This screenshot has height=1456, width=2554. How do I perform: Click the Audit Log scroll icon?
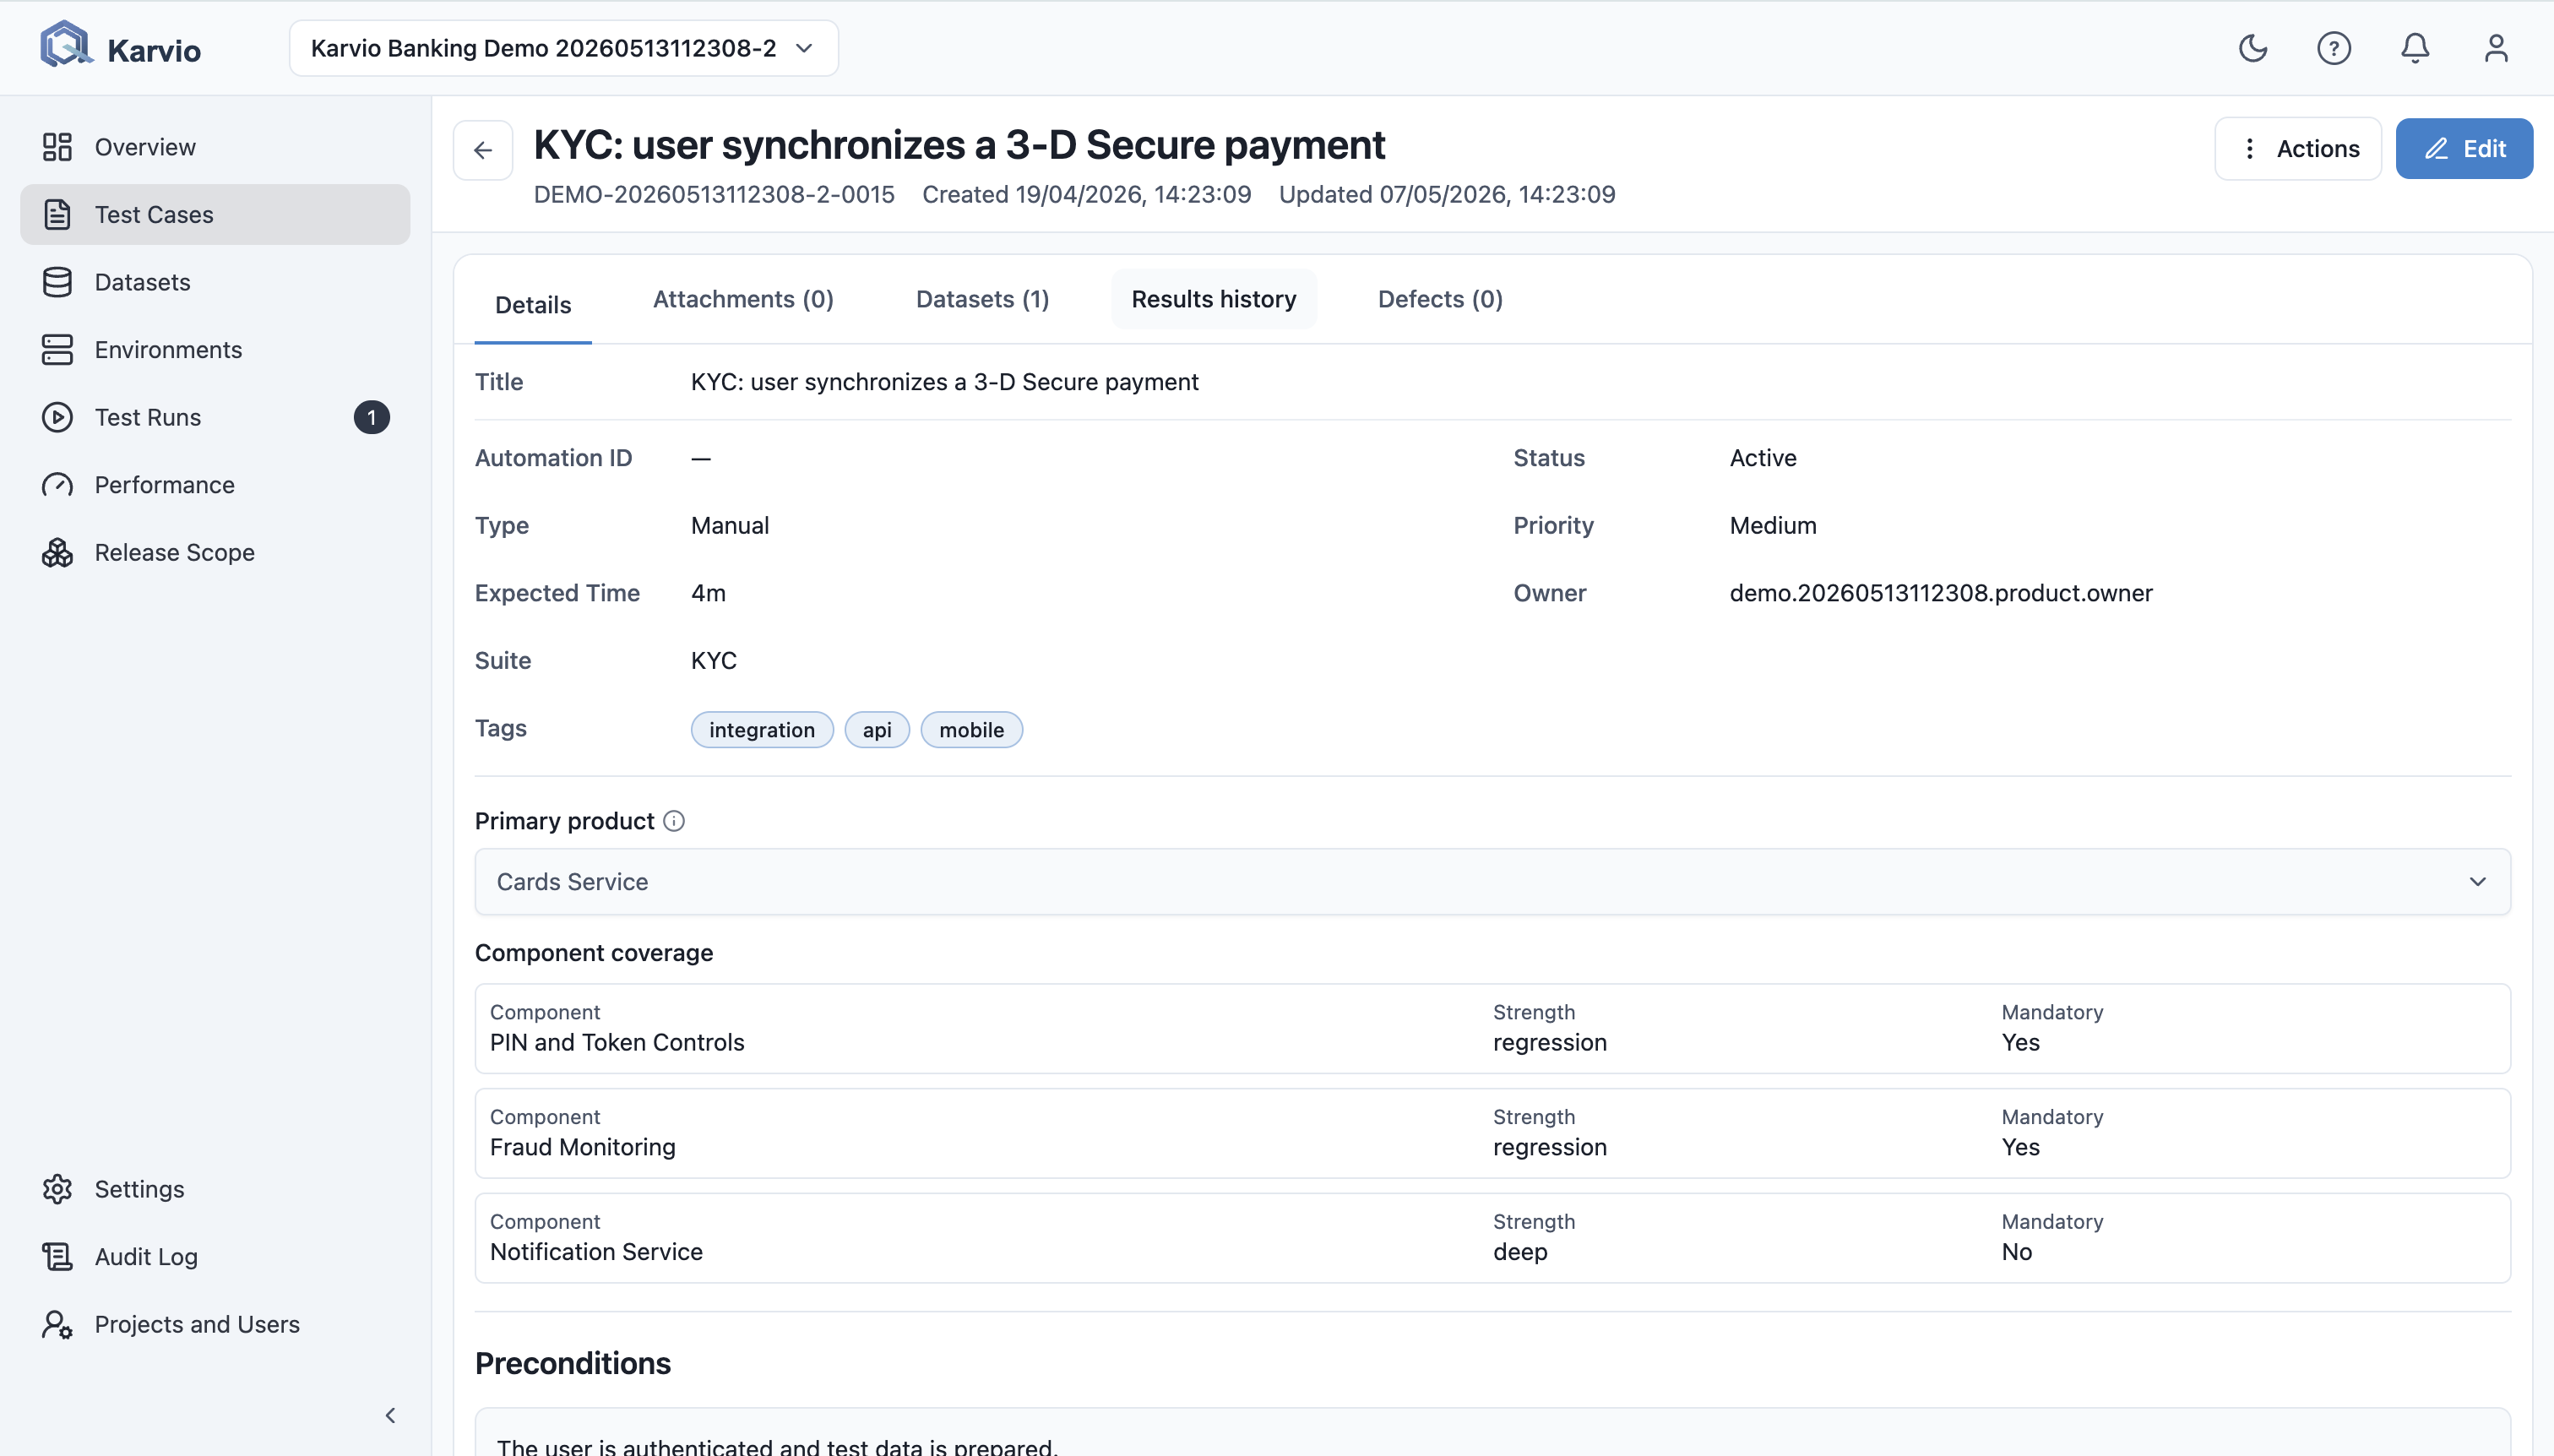[x=57, y=1256]
